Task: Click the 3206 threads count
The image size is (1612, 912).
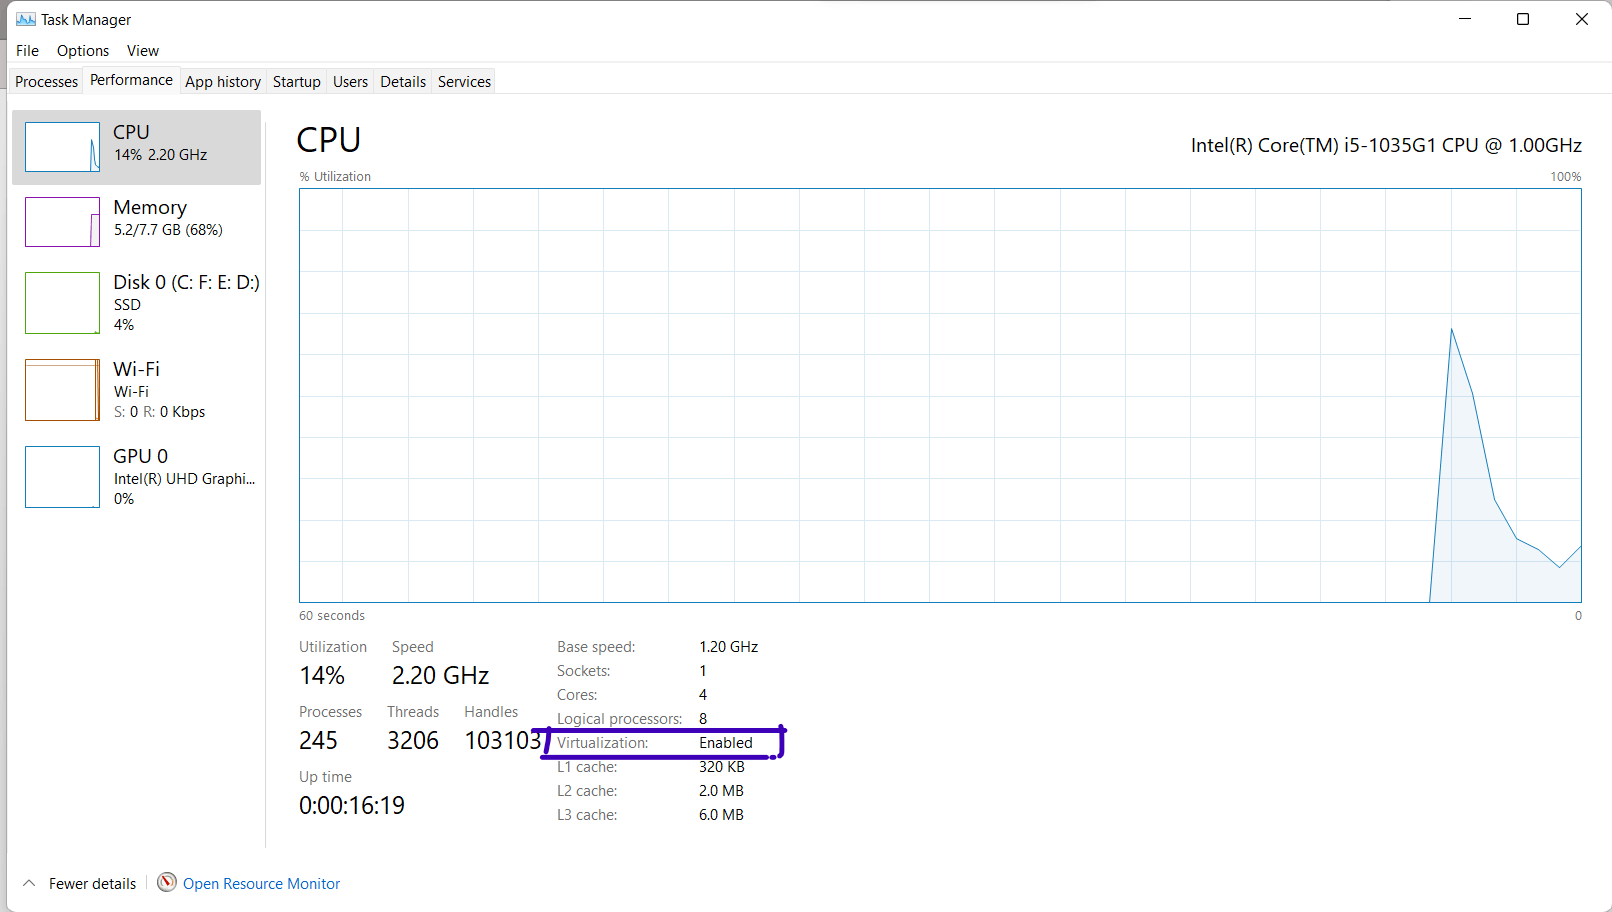Action: pyautogui.click(x=413, y=741)
